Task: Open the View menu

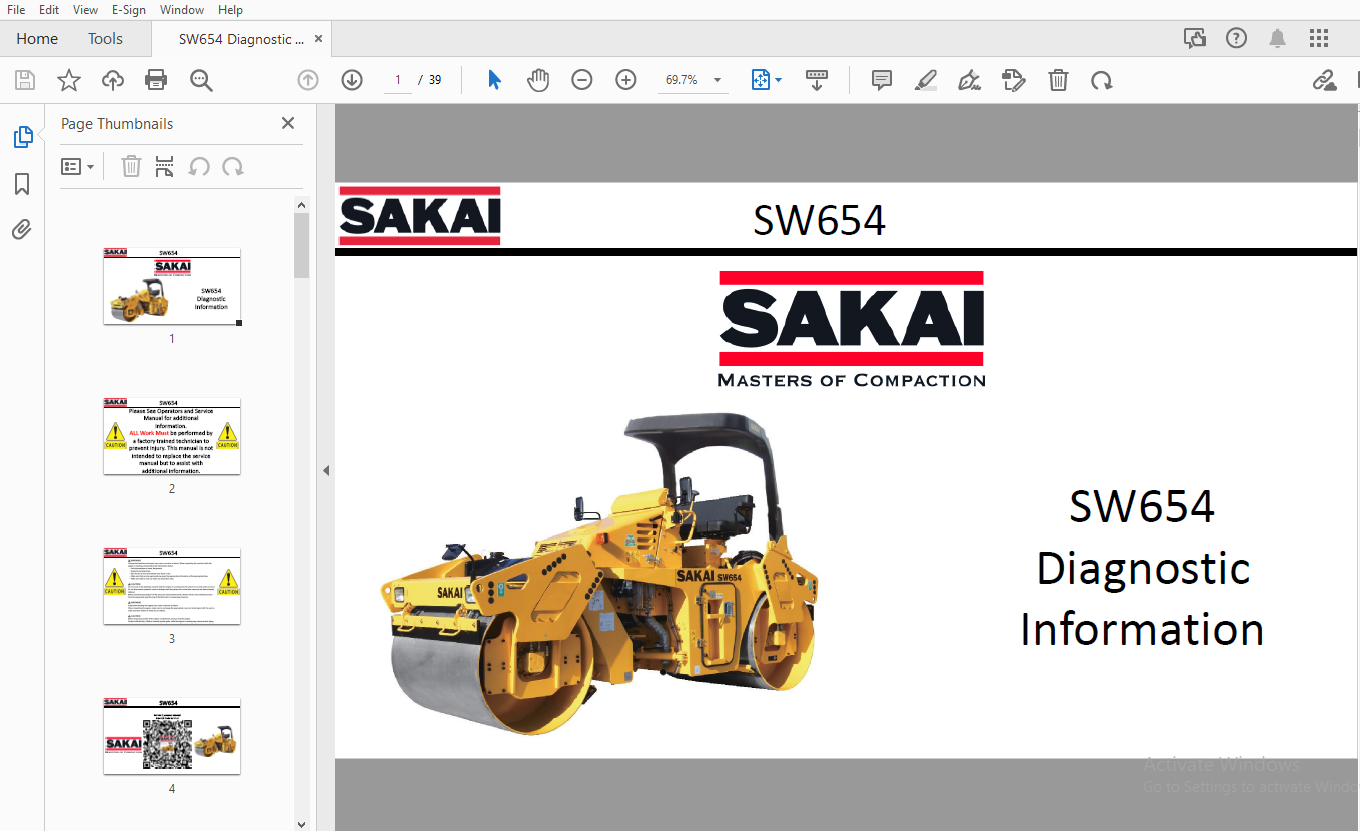Action: [86, 9]
